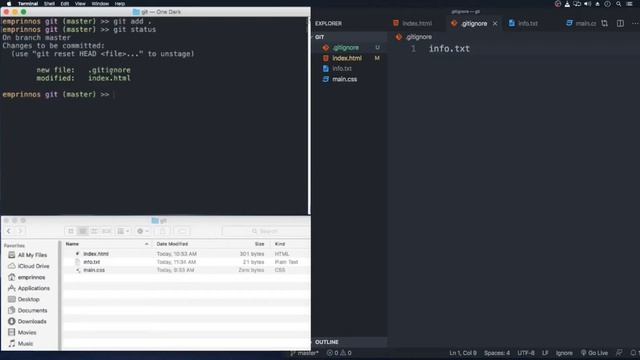Open notifications bell in status bar

pos(633,353)
